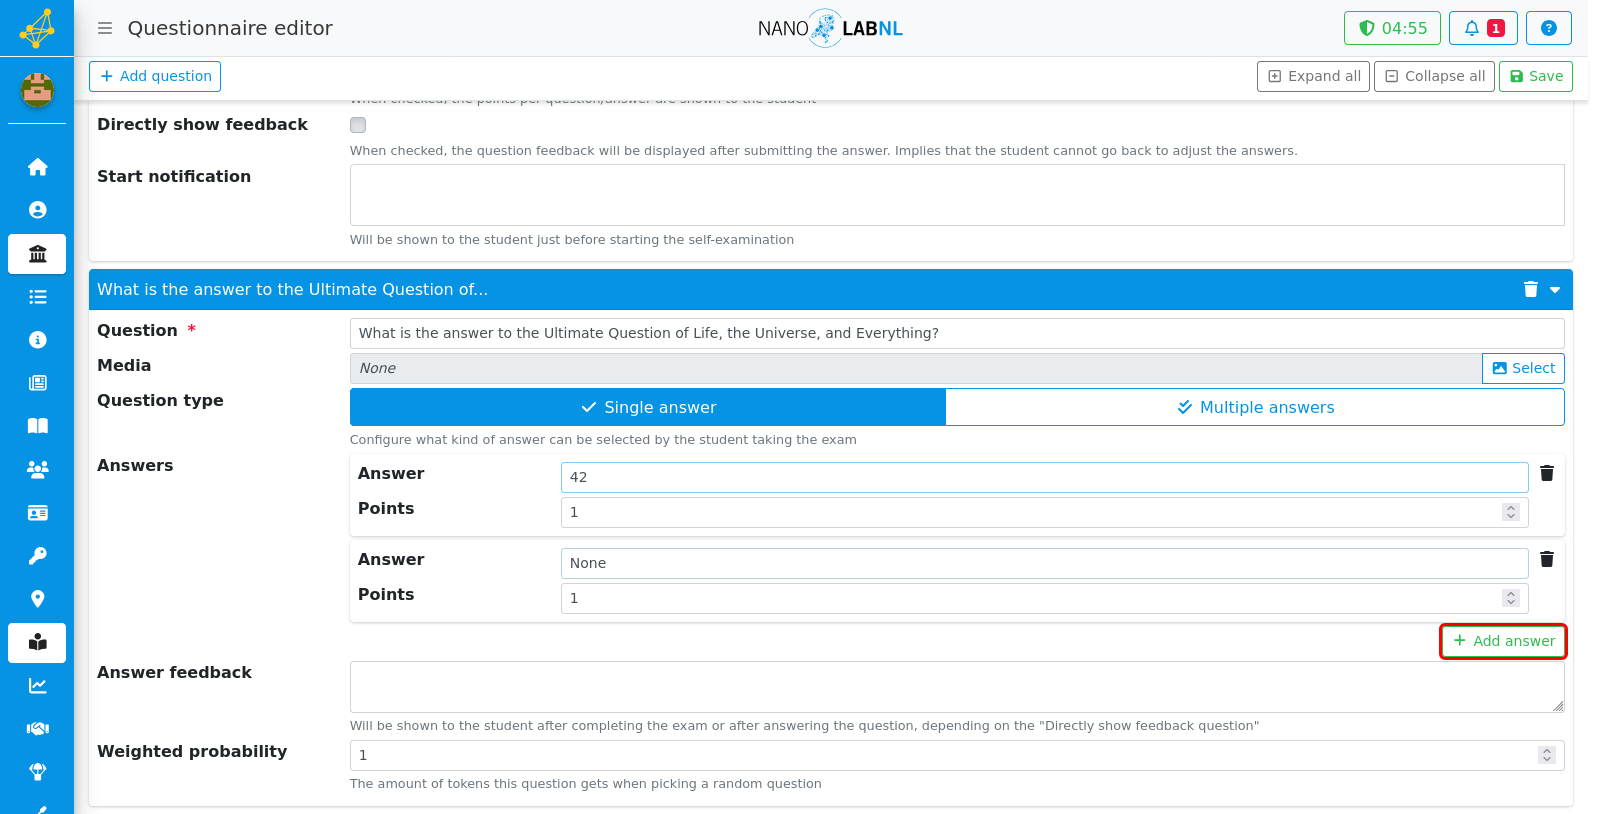Open the user profile sidebar icon
Image resolution: width=1600 pixels, height=814 pixels.
(x=37, y=210)
